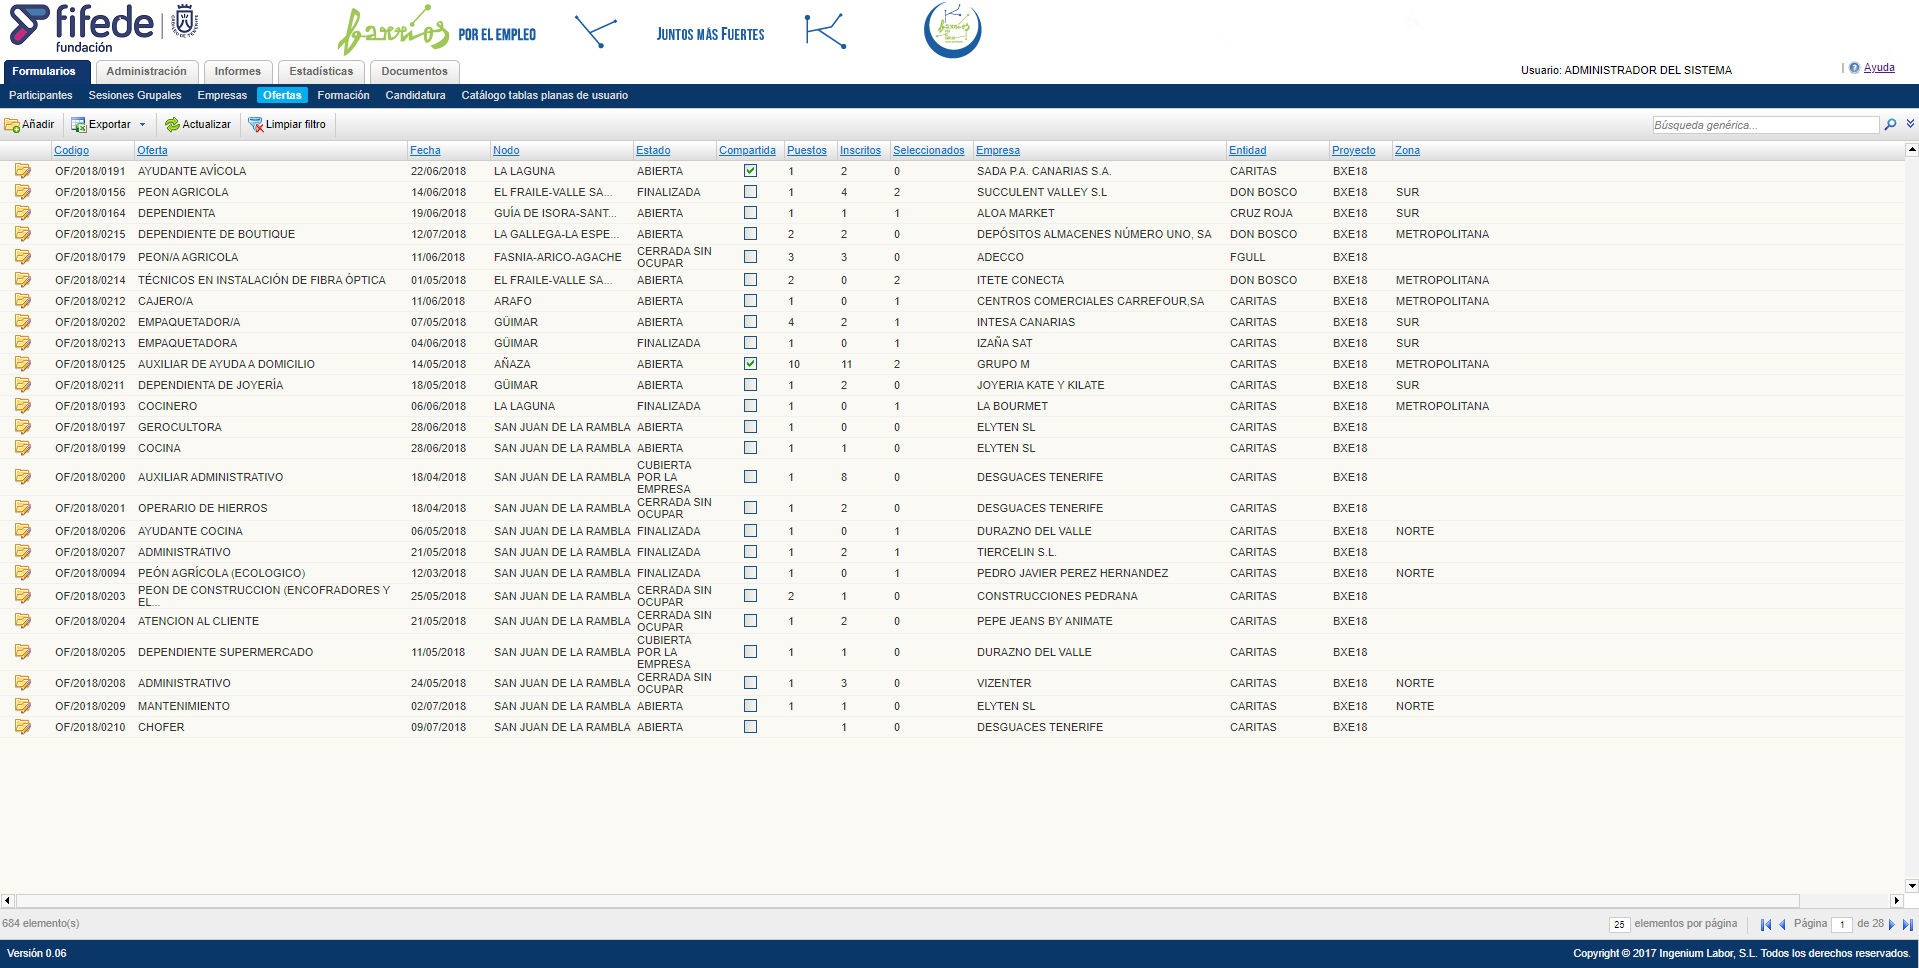Click the help question mark icon
Screen dimensions: 1919x968
1854,68
